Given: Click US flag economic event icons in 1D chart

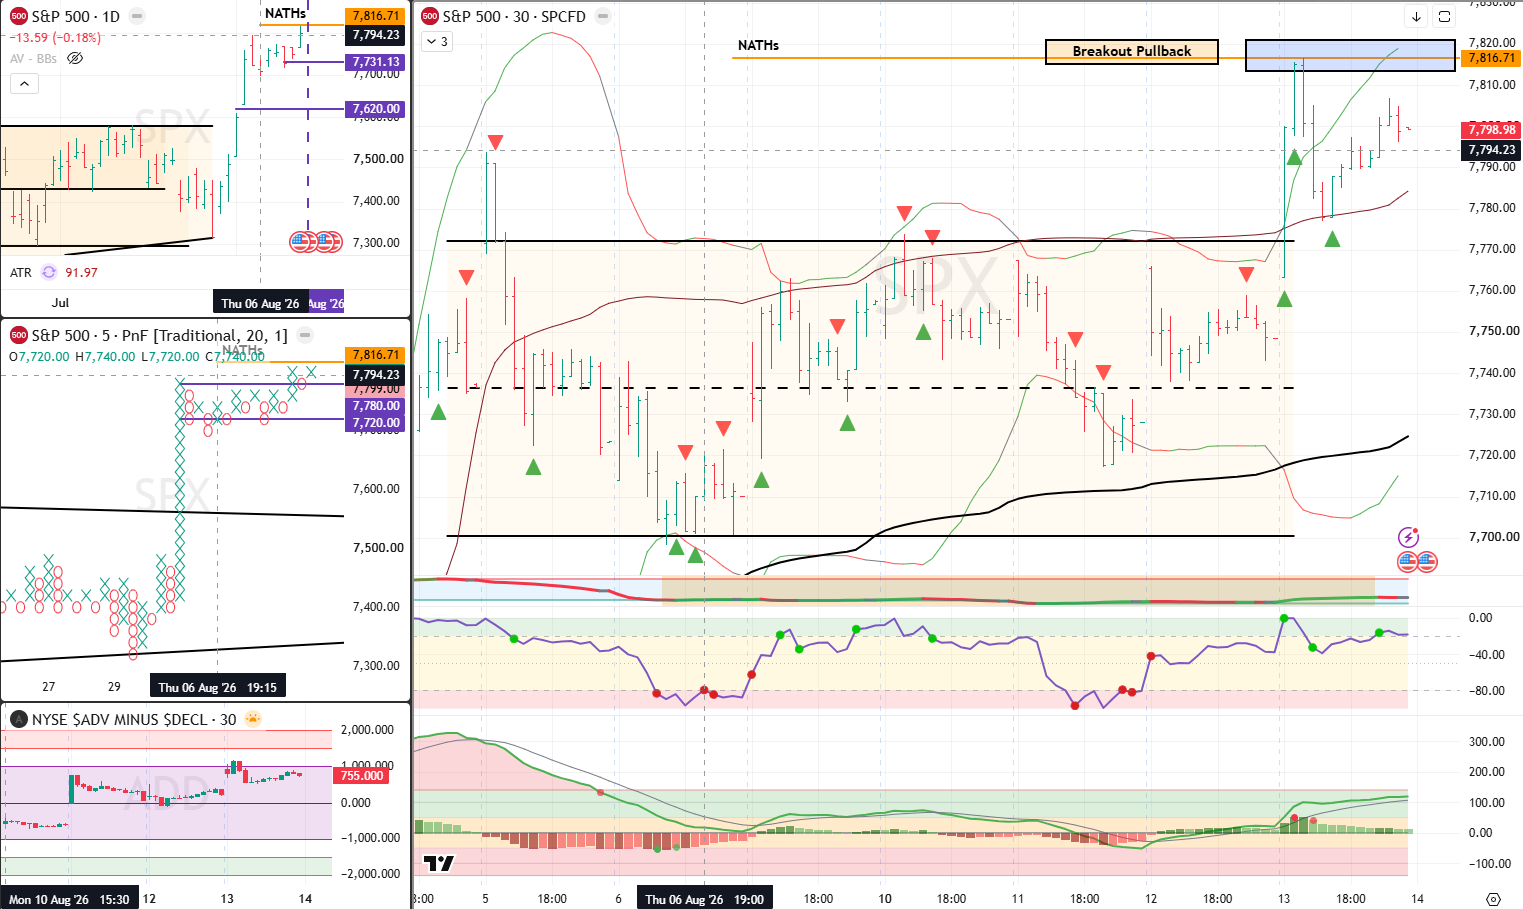Looking at the screenshot, I should click(316, 241).
